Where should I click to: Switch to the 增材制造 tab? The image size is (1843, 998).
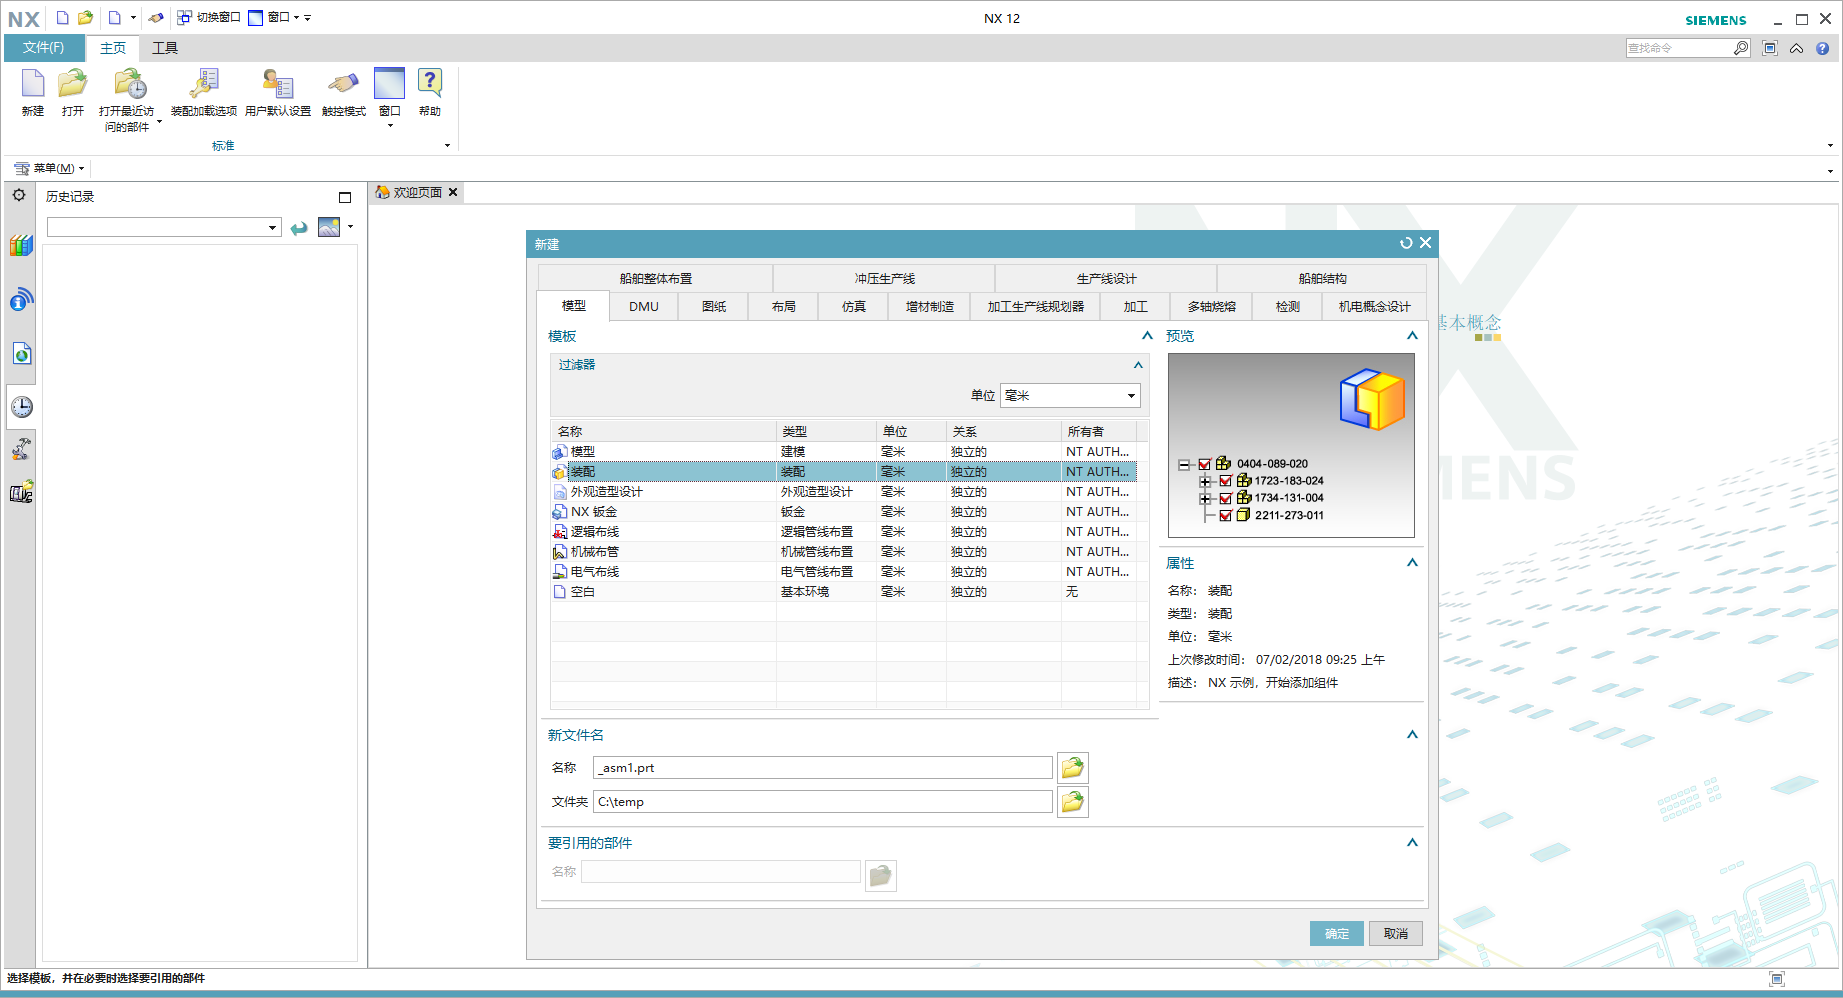pos(930,306)
